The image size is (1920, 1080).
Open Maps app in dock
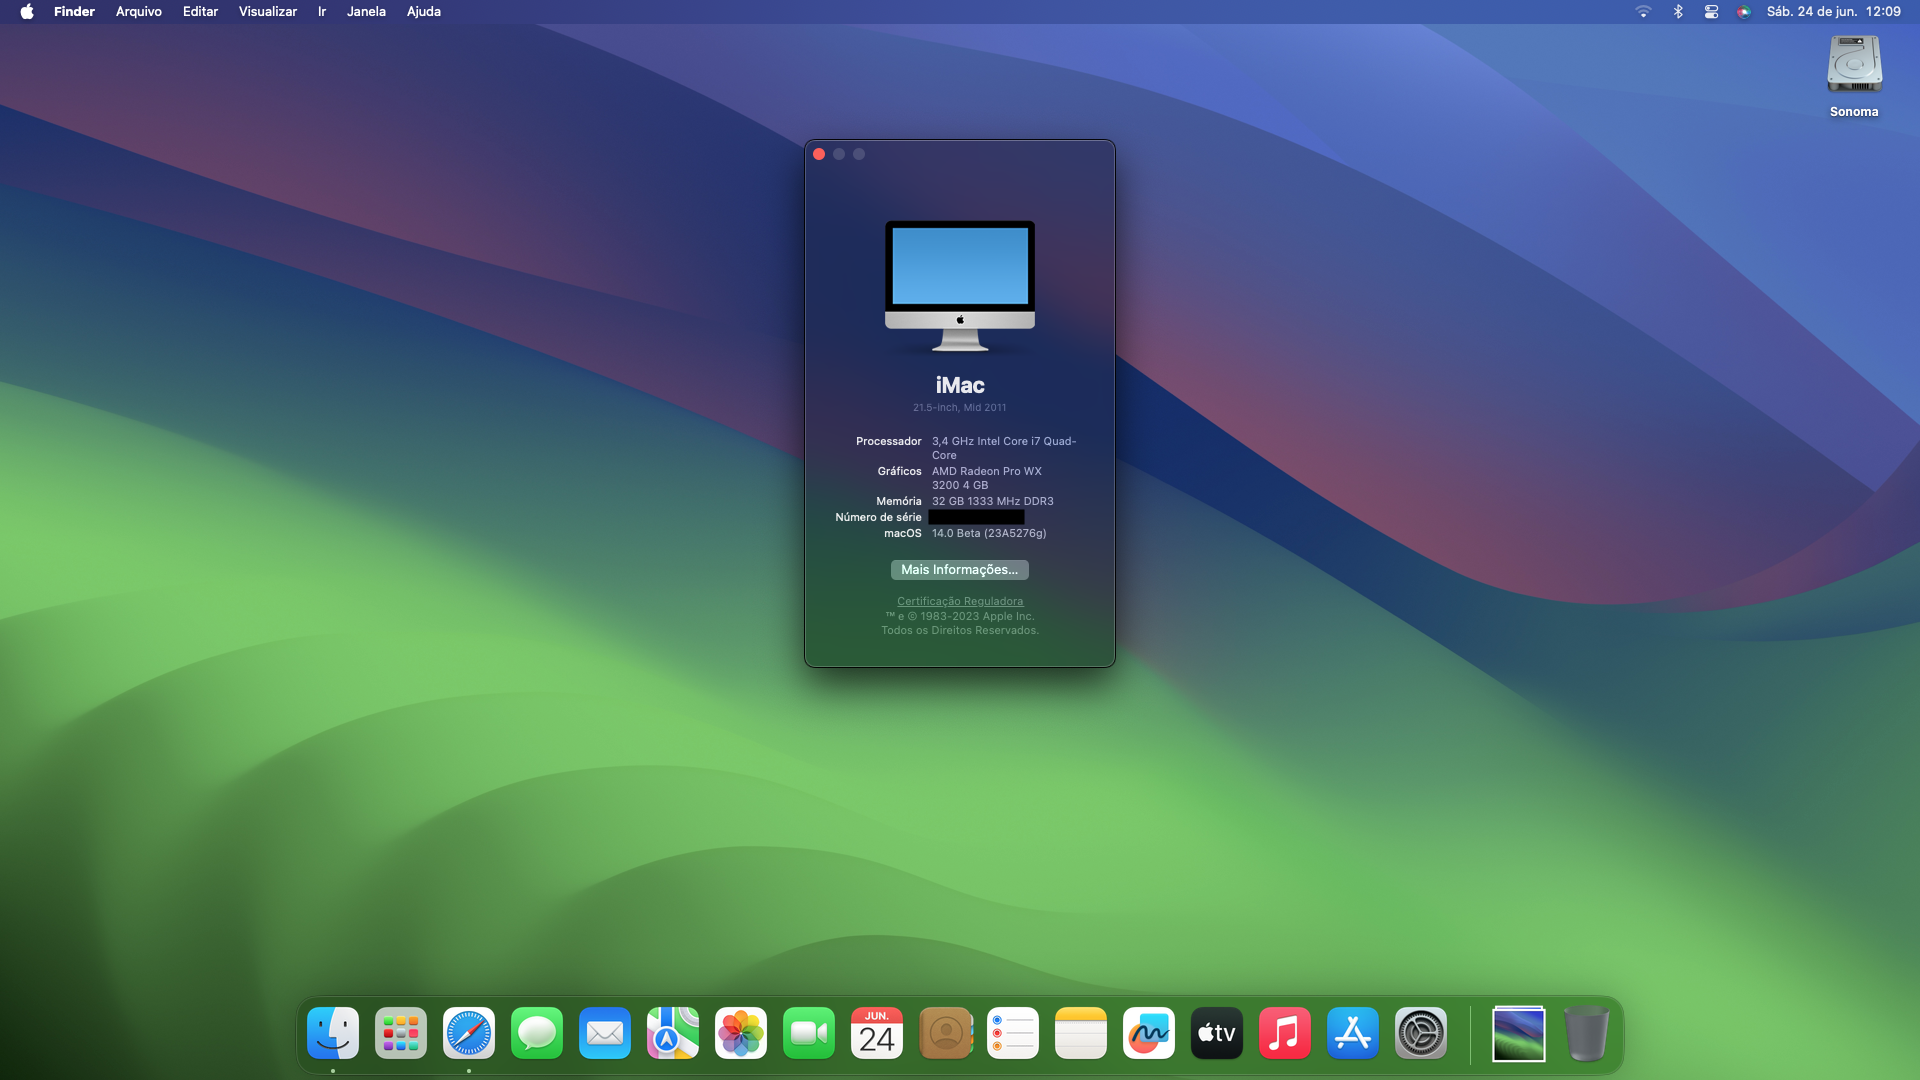(673, 1033)
